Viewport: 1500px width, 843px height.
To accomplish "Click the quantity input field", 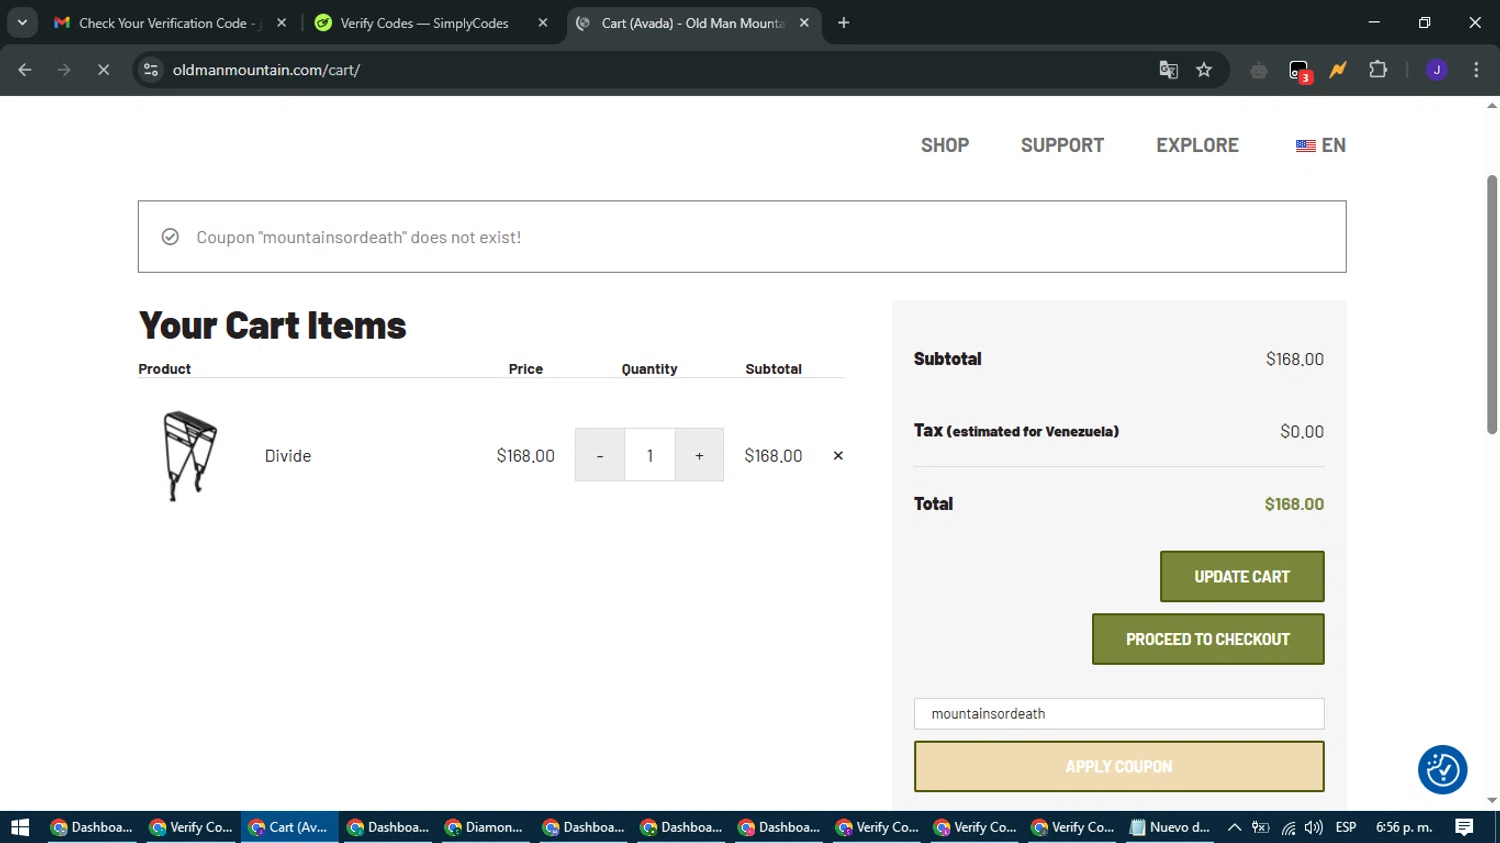I will [650, 455].
